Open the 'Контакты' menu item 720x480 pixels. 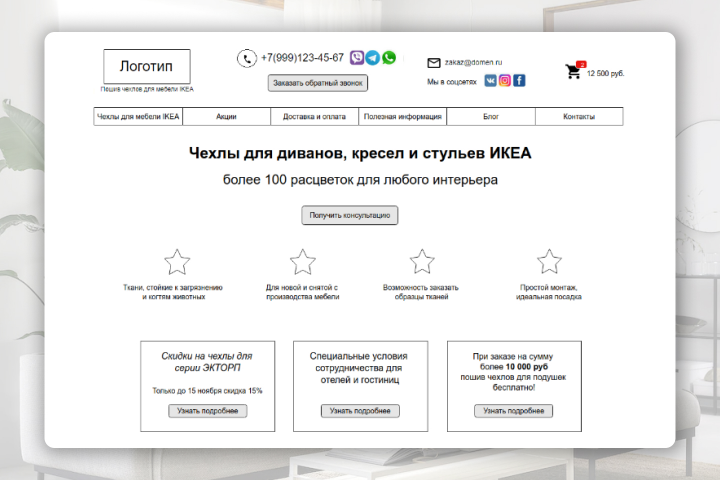click(579, 117)
